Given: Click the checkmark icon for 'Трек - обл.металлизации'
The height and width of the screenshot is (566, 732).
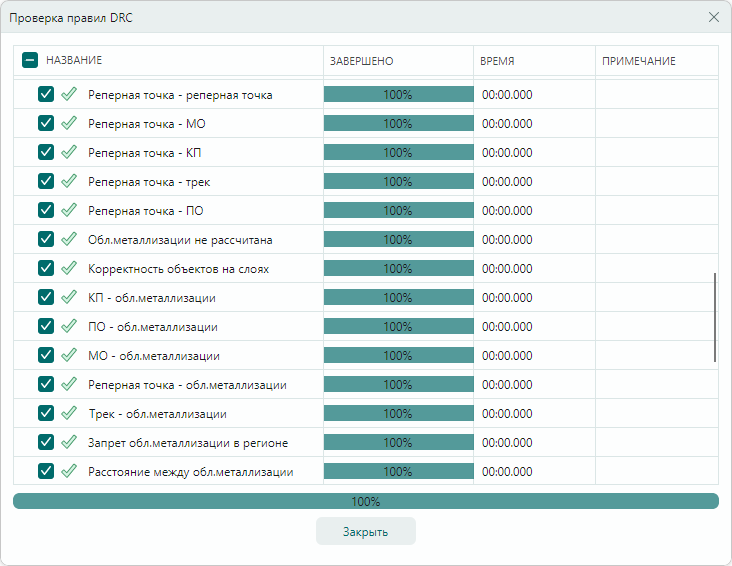Looking at the screenshot, I should click(x=69, y=413).
